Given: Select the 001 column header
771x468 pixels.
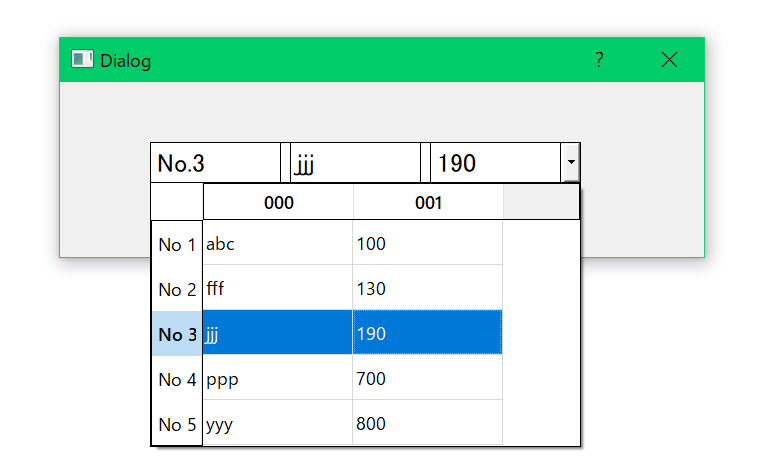Looking at the screenshot, I should (428, 202).
